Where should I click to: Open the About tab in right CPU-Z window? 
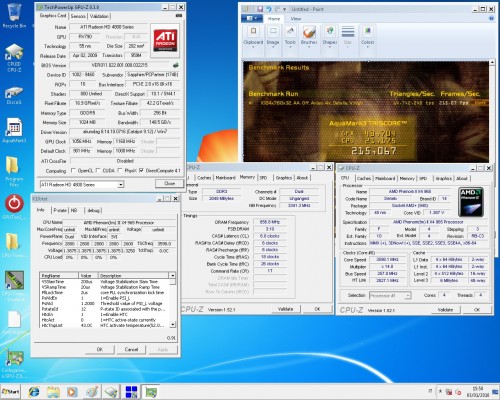coord(462,178)
